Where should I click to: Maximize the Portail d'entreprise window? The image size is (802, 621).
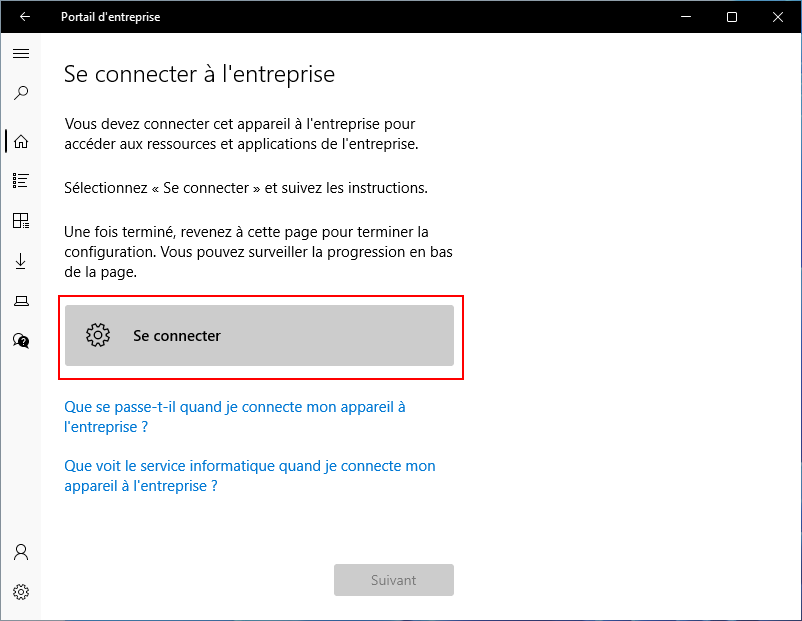(732, 17)
